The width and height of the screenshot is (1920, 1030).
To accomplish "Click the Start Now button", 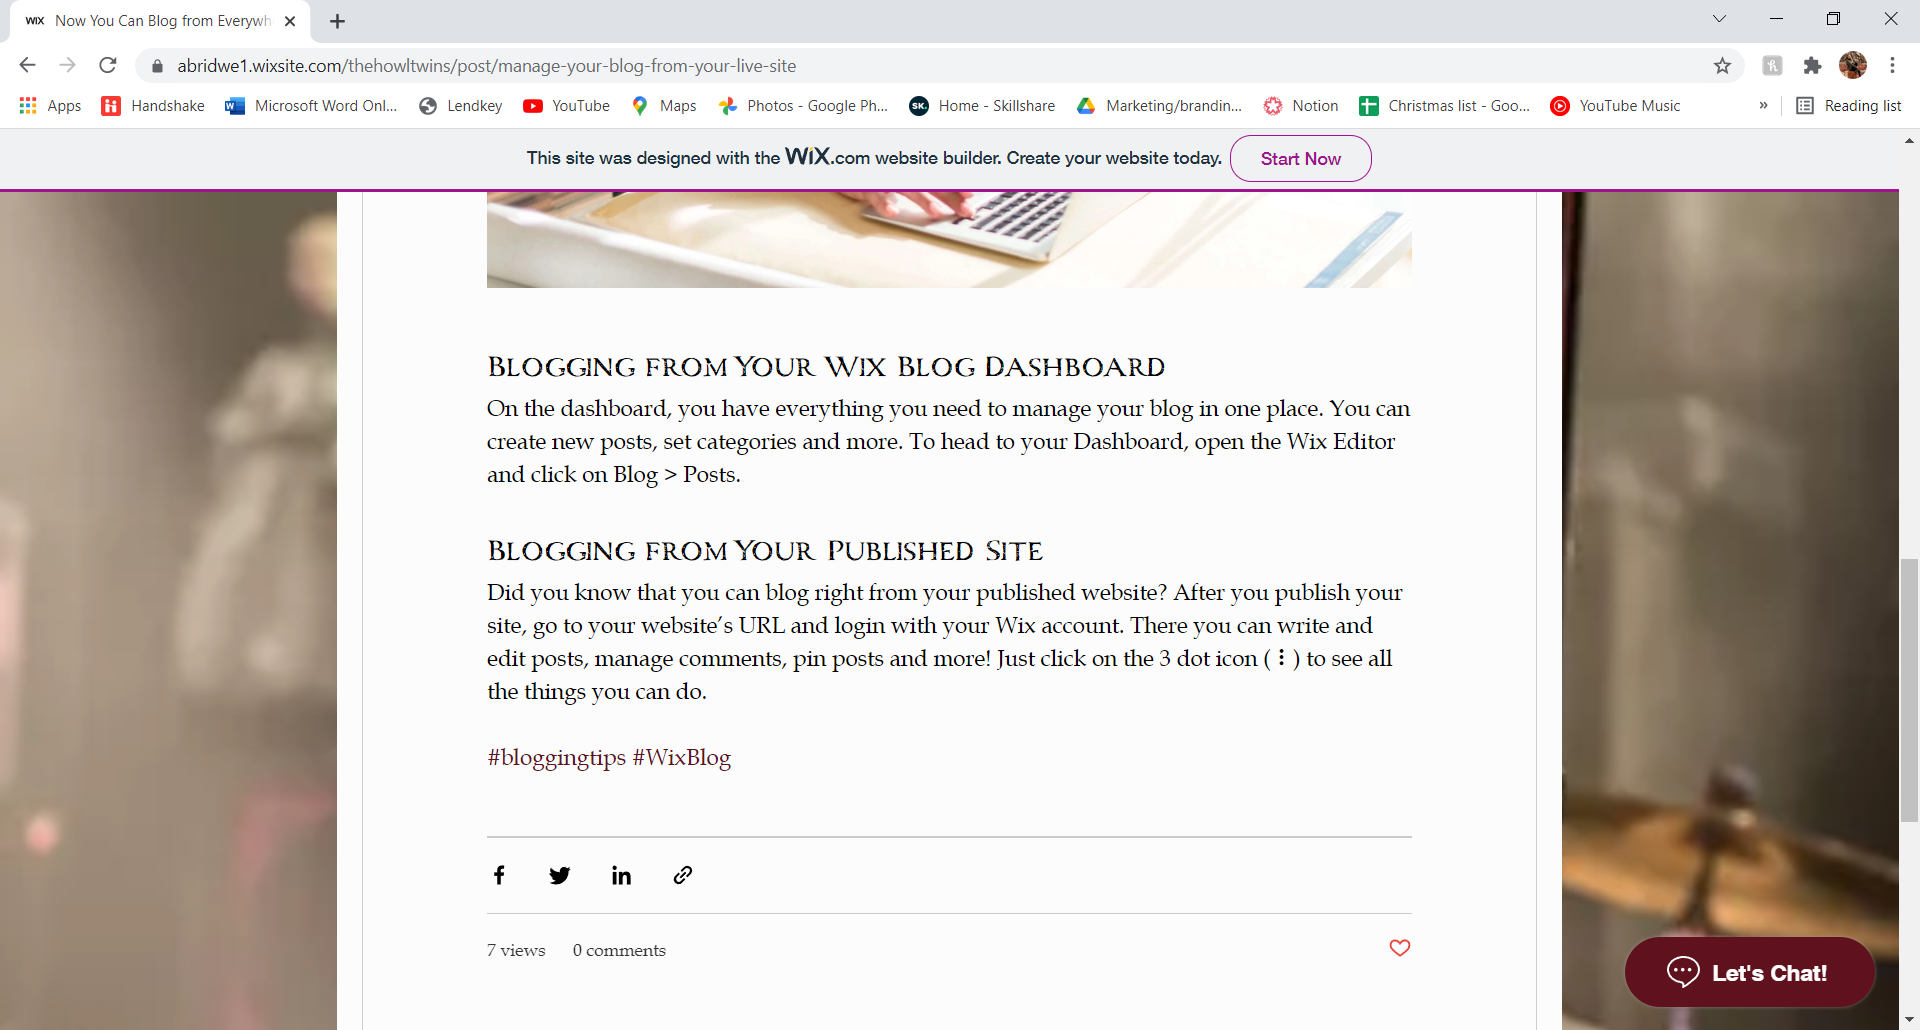I will 1300,159.
